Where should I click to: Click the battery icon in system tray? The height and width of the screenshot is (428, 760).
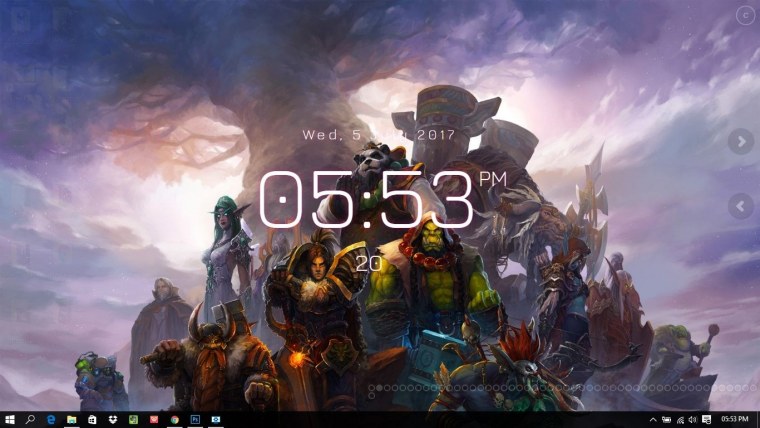click(x=667, y=419)
